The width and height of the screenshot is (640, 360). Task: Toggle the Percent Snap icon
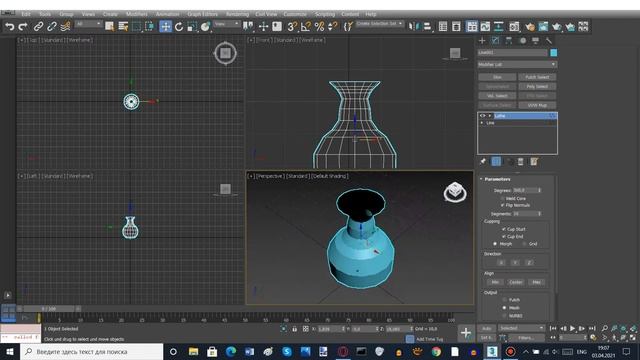pyautogui.click(x=319, y=27)
